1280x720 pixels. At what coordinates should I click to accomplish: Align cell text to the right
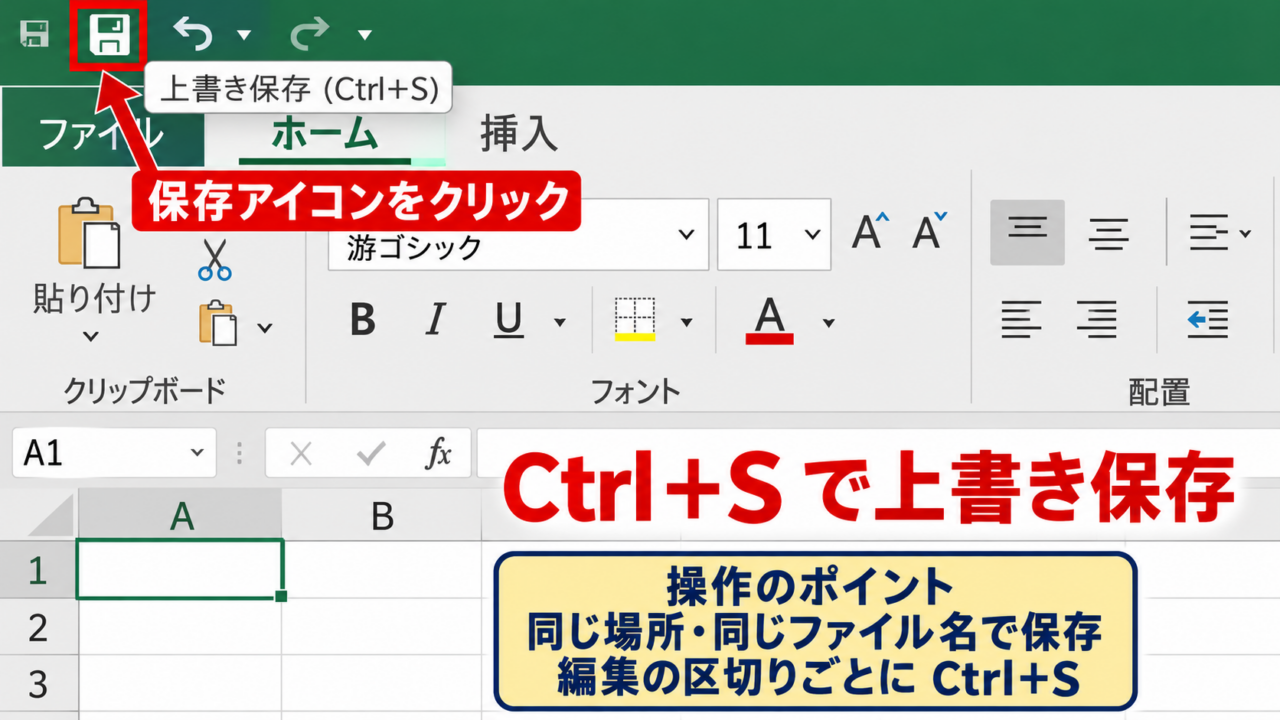[1096, 320]
